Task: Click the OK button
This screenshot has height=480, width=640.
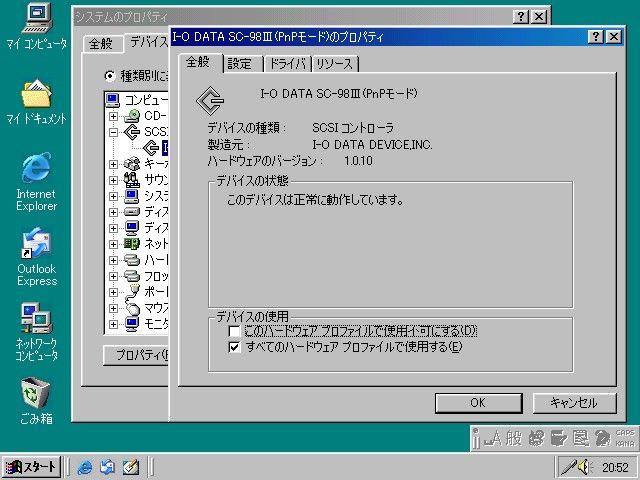Action: (x=478, y=403)
